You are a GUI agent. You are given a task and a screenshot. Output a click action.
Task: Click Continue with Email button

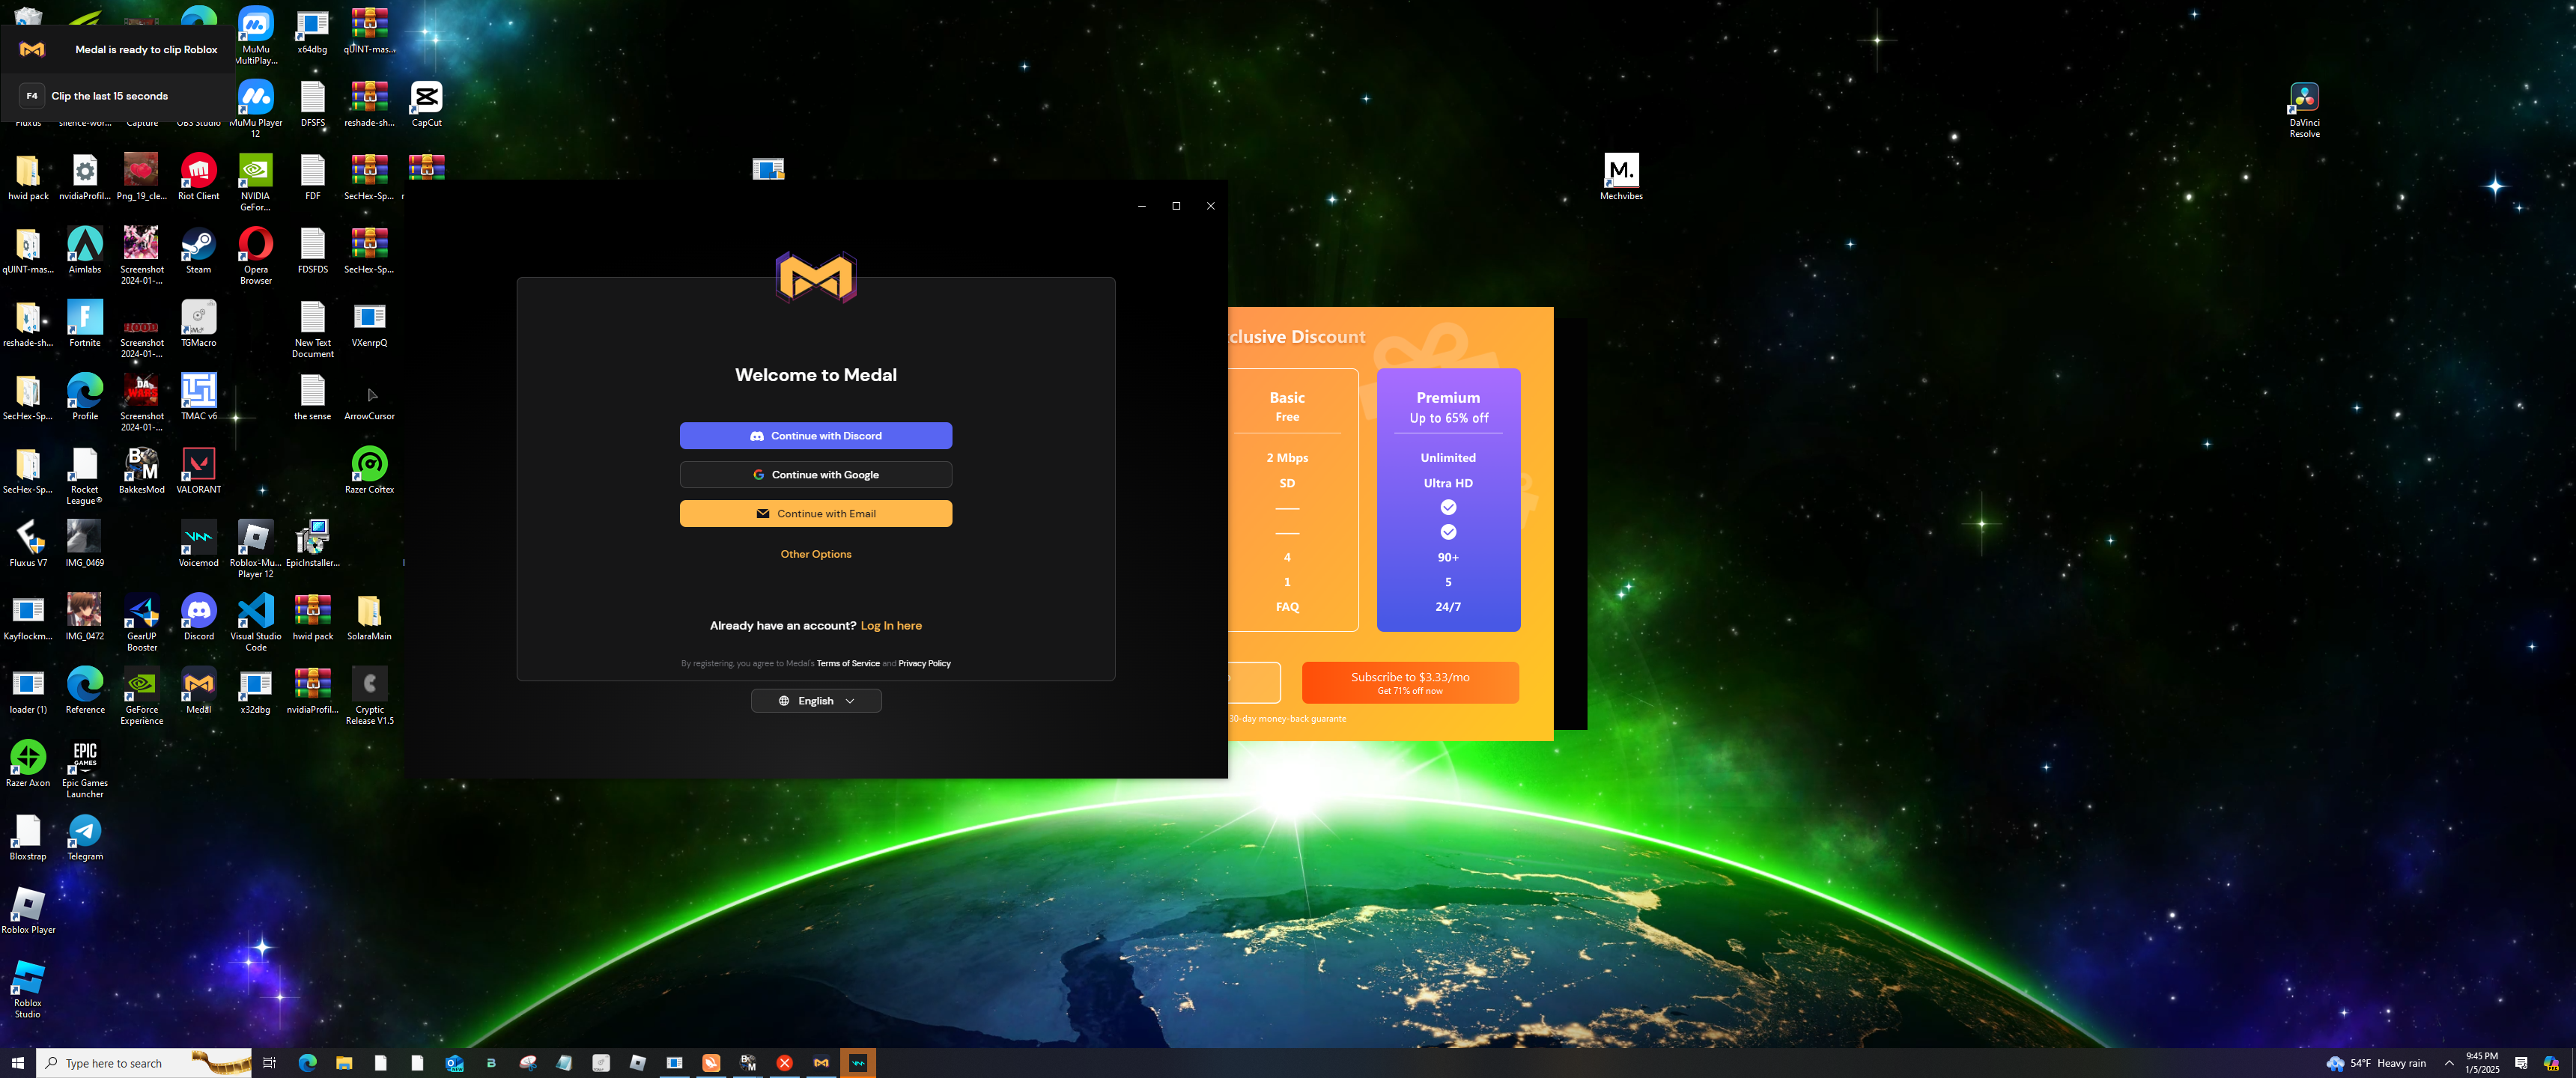(815, 514)
